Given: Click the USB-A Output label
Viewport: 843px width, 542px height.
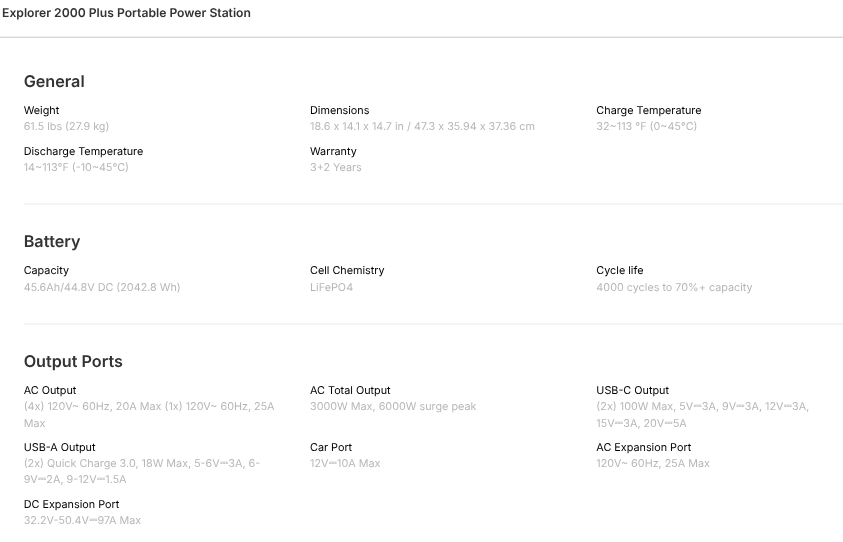Looking at the screenshot, I should (x=60, y=447).
